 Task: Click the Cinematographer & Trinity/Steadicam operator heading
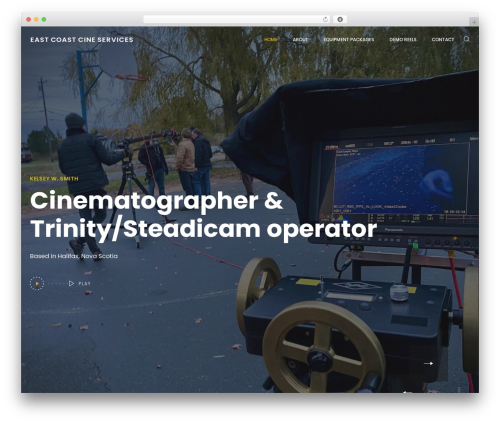pos(203,215)
